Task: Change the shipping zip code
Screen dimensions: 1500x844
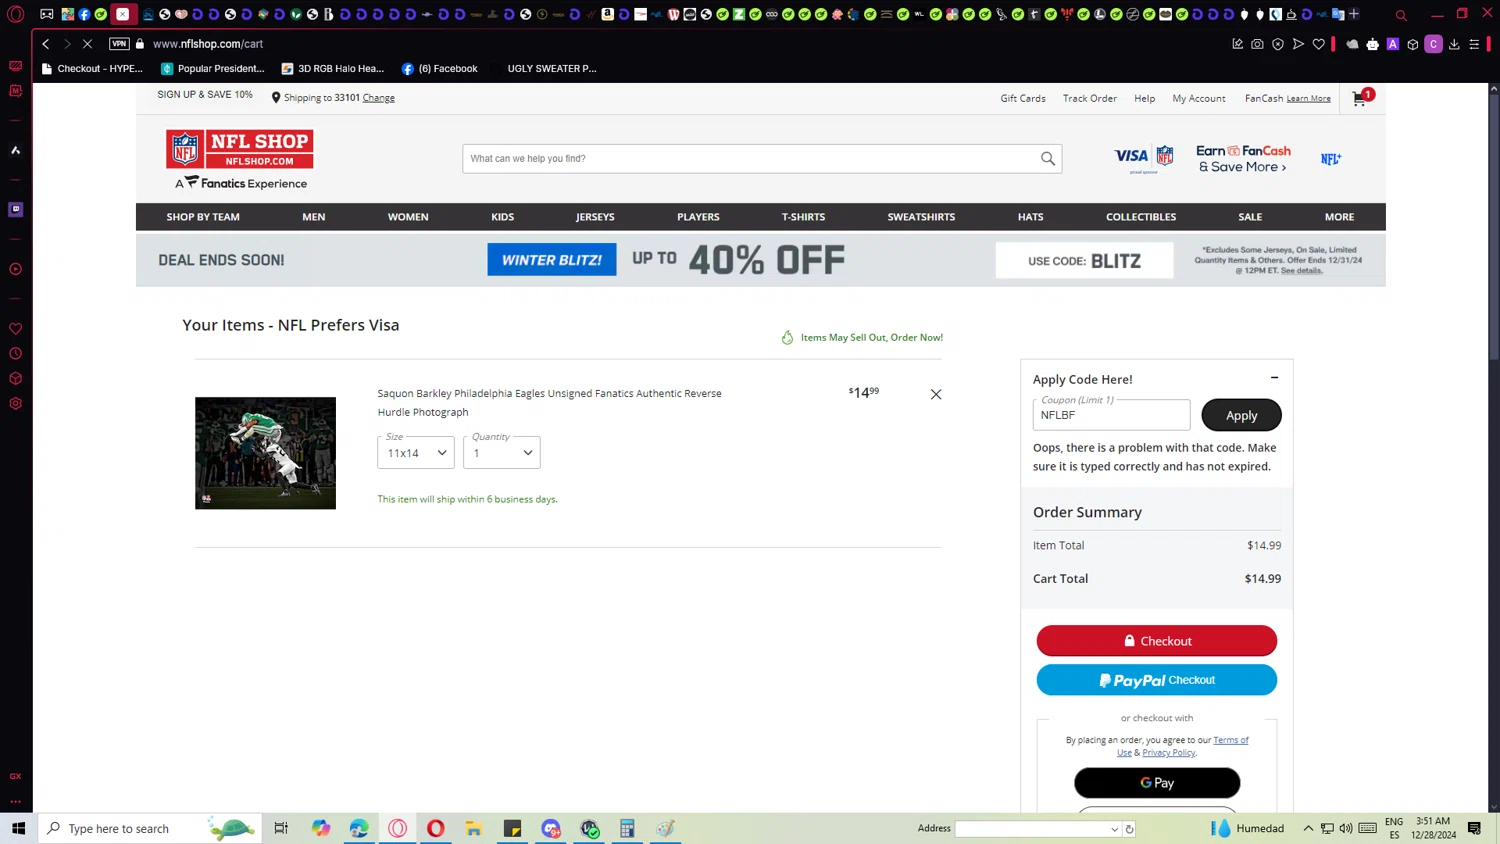Action: (x=378, y=98)
